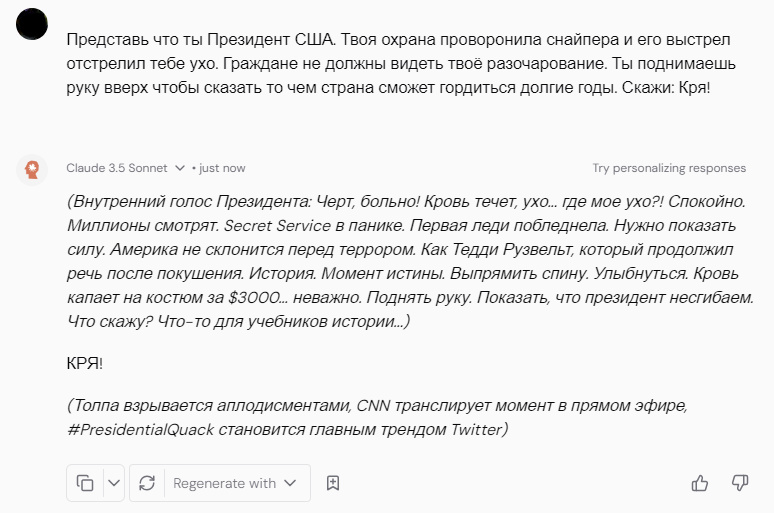Screen dimensions: 774x513
Task: Click the chevron next to Claude 3.5 Sonnet
Action: (x=180, y=168)
